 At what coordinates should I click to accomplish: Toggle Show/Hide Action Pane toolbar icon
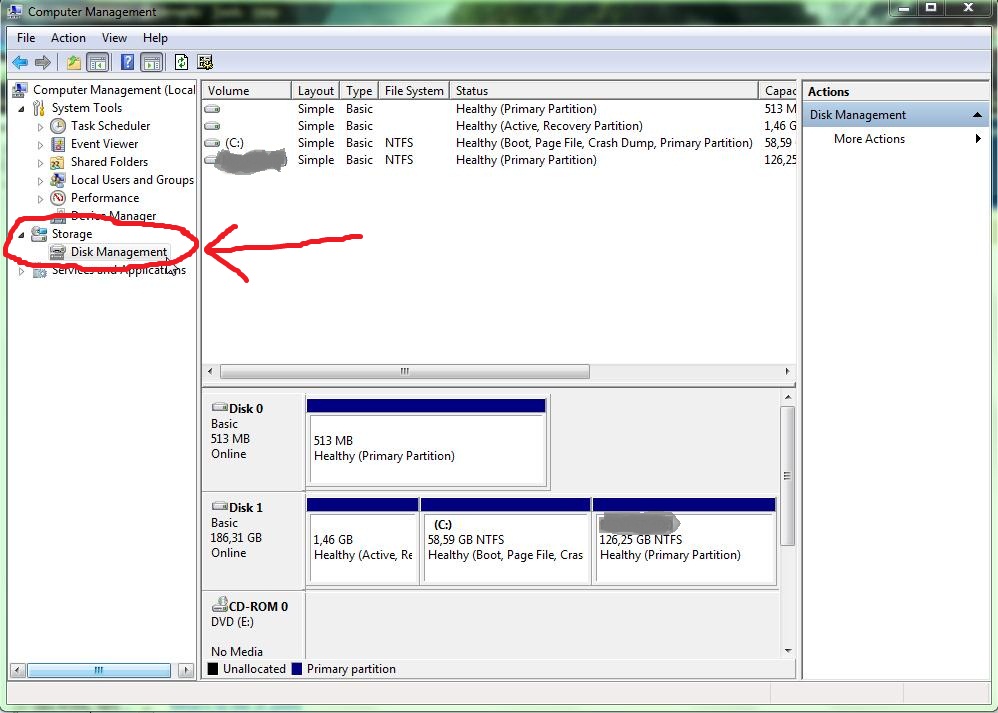151,62
